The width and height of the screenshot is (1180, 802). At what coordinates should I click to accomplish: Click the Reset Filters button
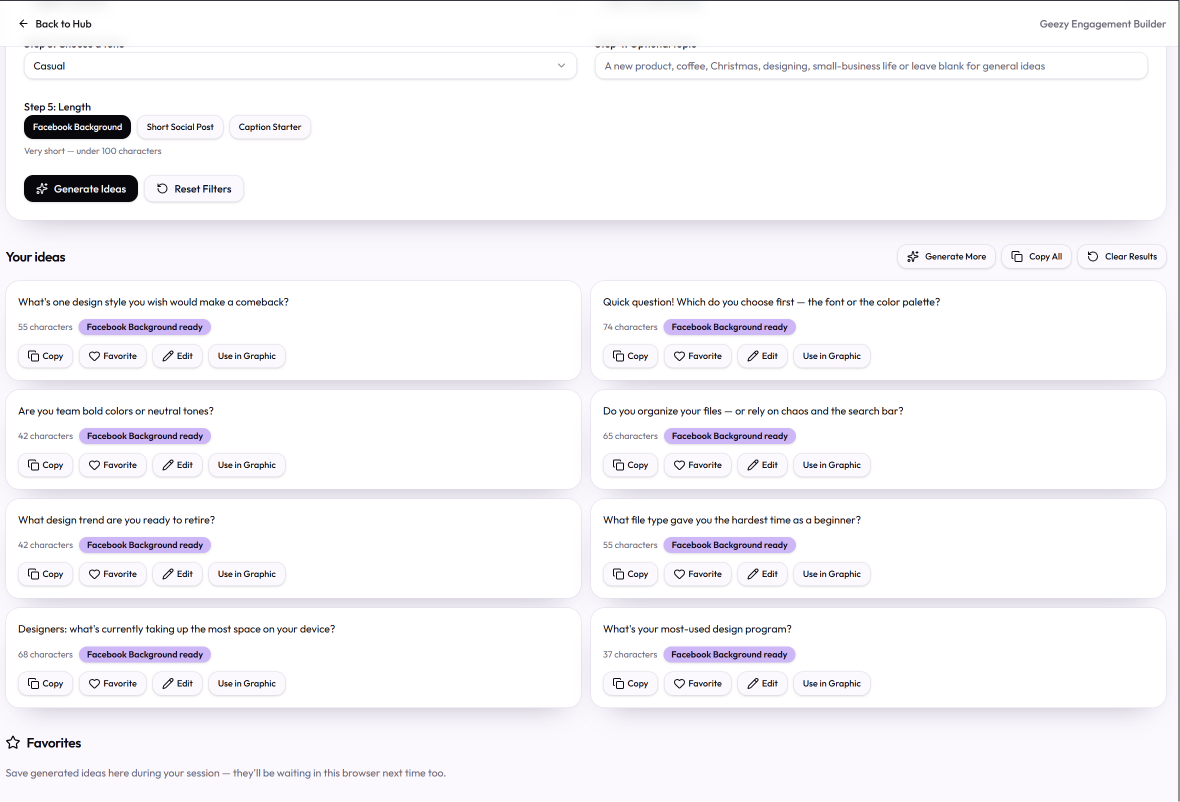[x=193, y=189]
